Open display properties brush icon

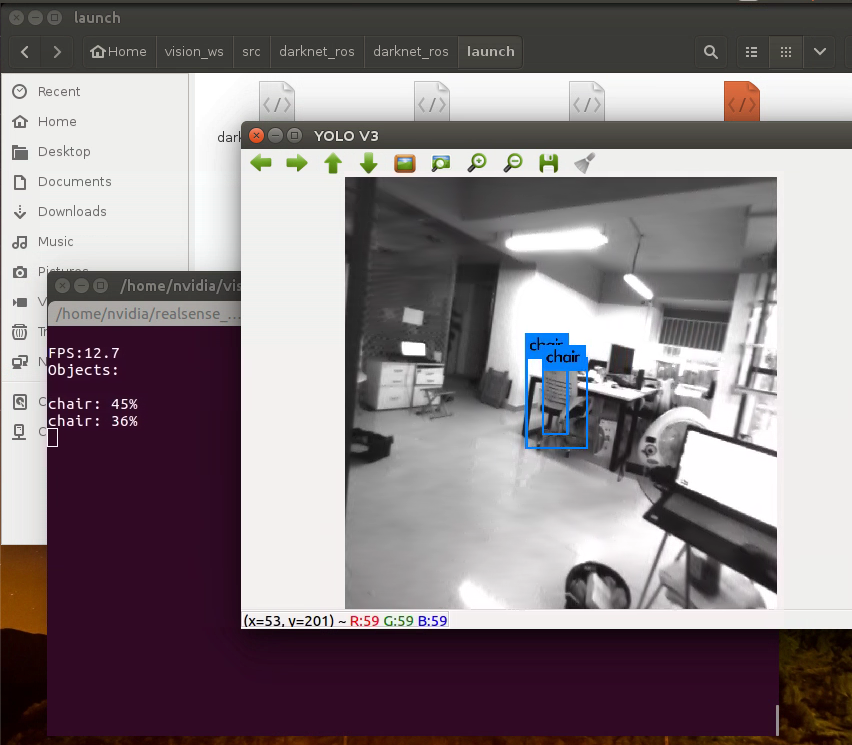click(585, 162)
